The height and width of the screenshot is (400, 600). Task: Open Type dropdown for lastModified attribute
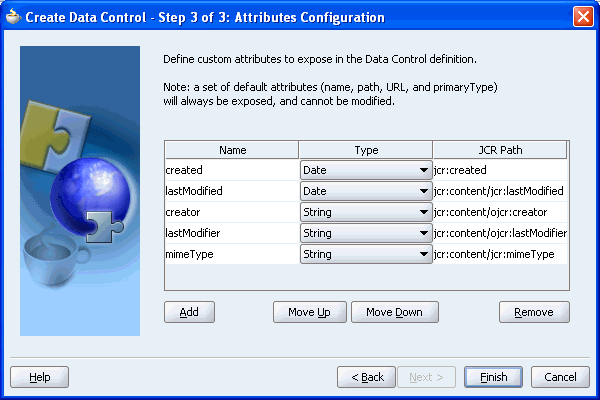(366, 191)
